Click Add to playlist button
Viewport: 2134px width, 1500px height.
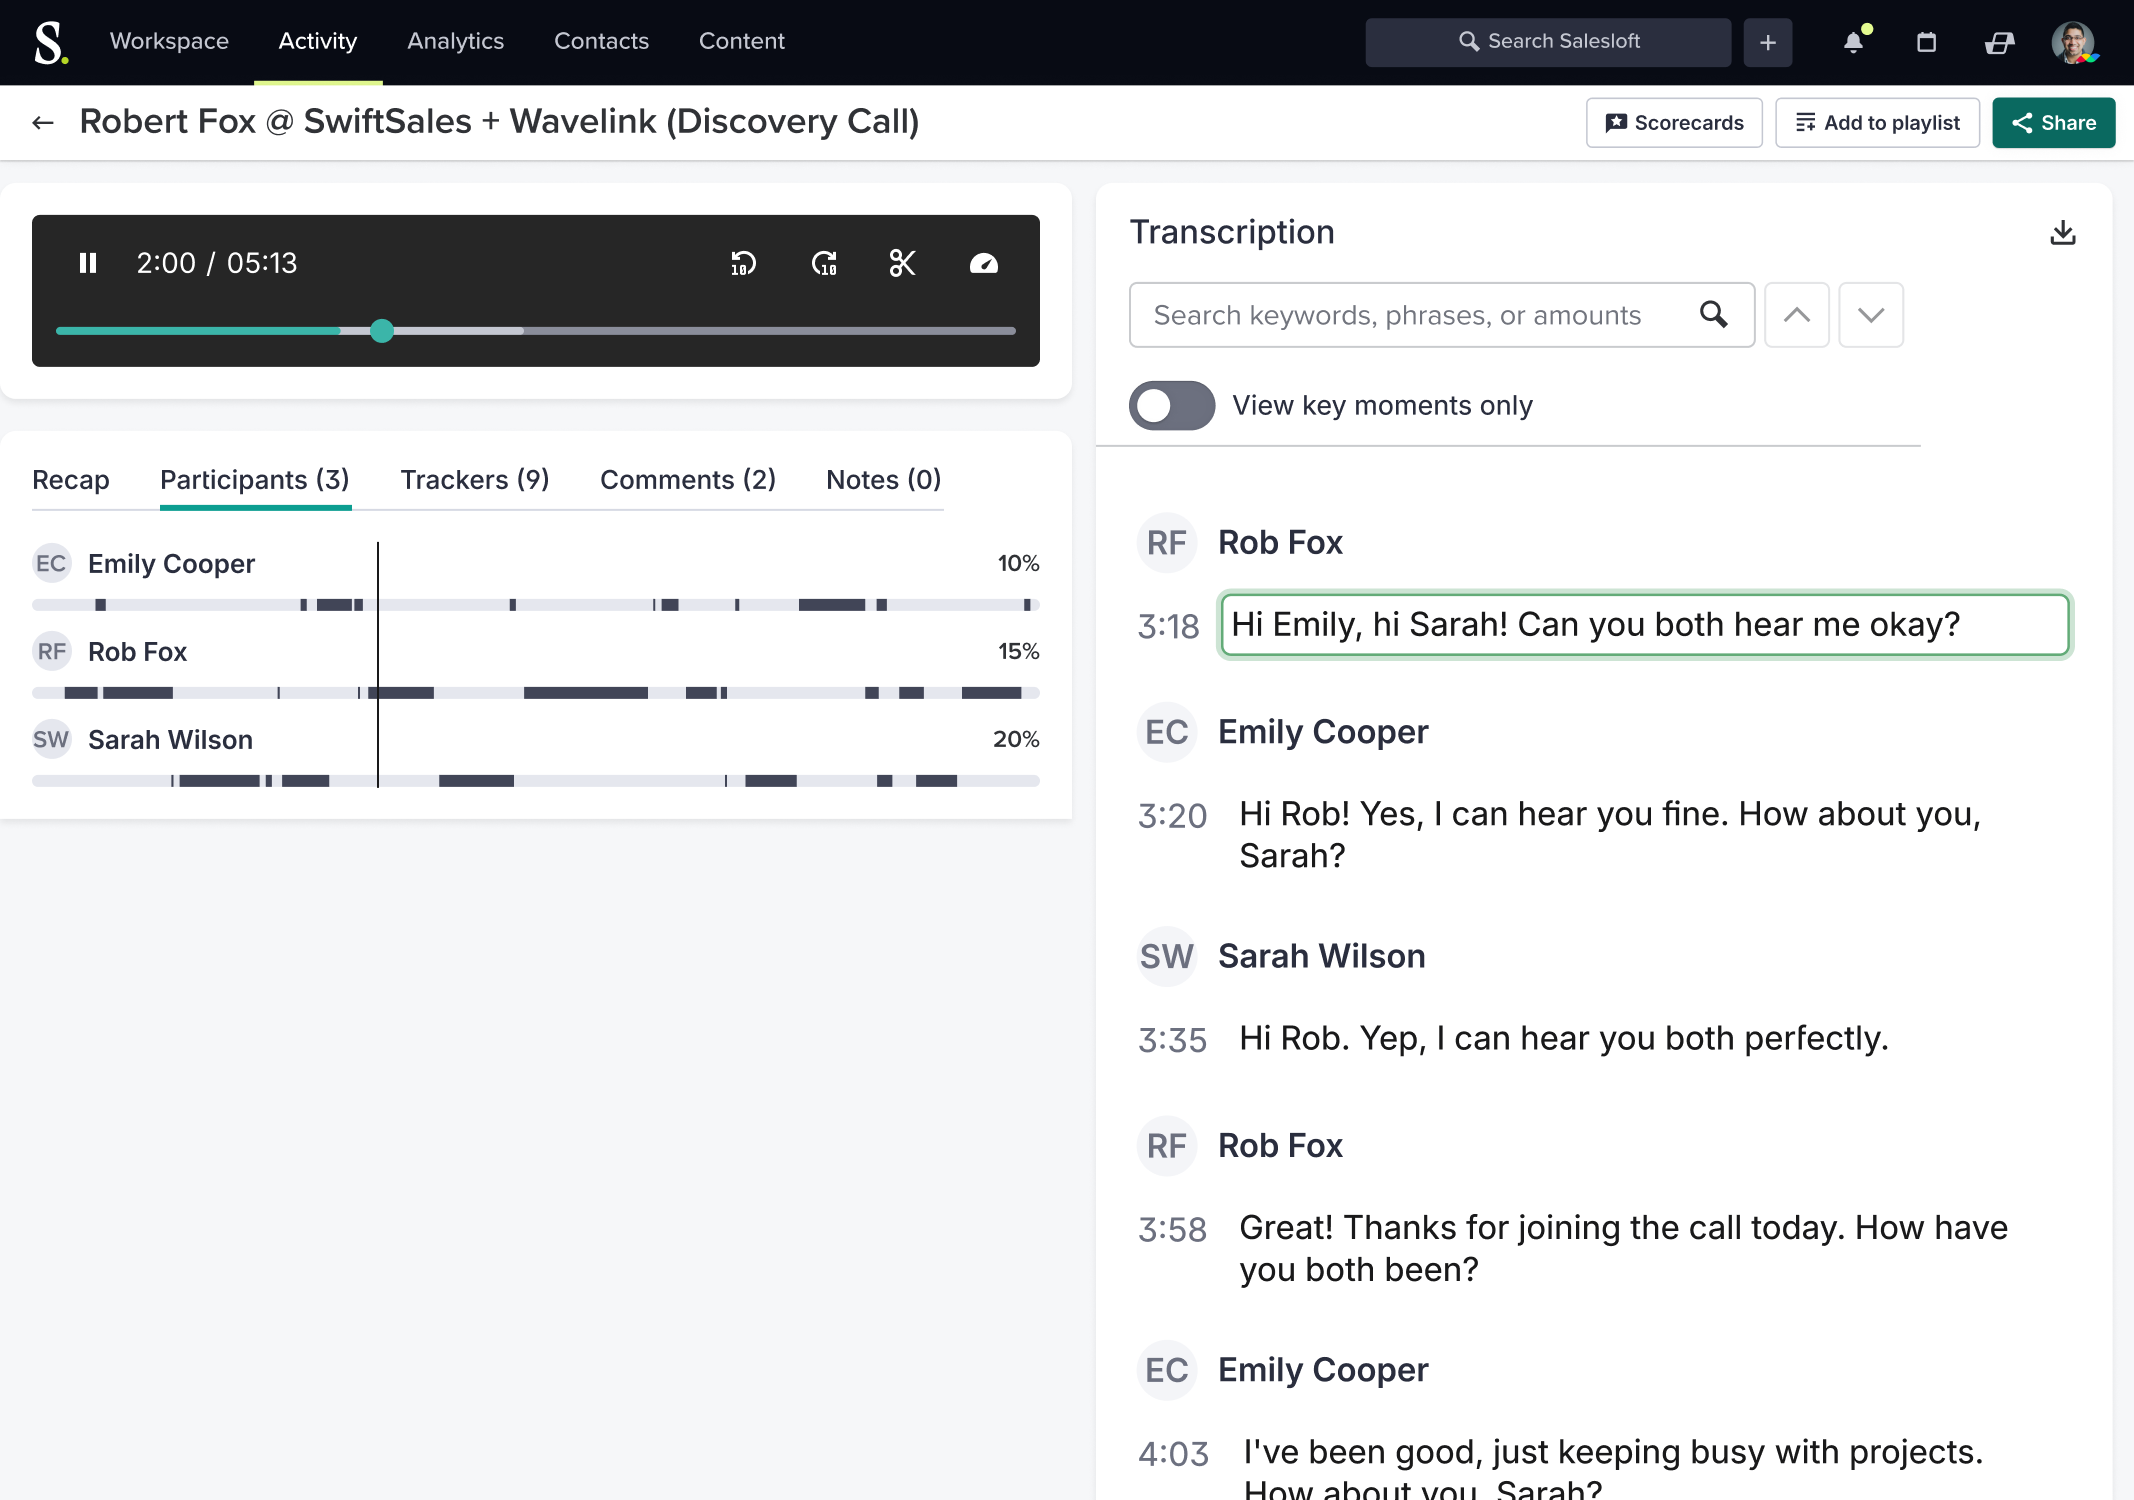tap(1877, 122)
